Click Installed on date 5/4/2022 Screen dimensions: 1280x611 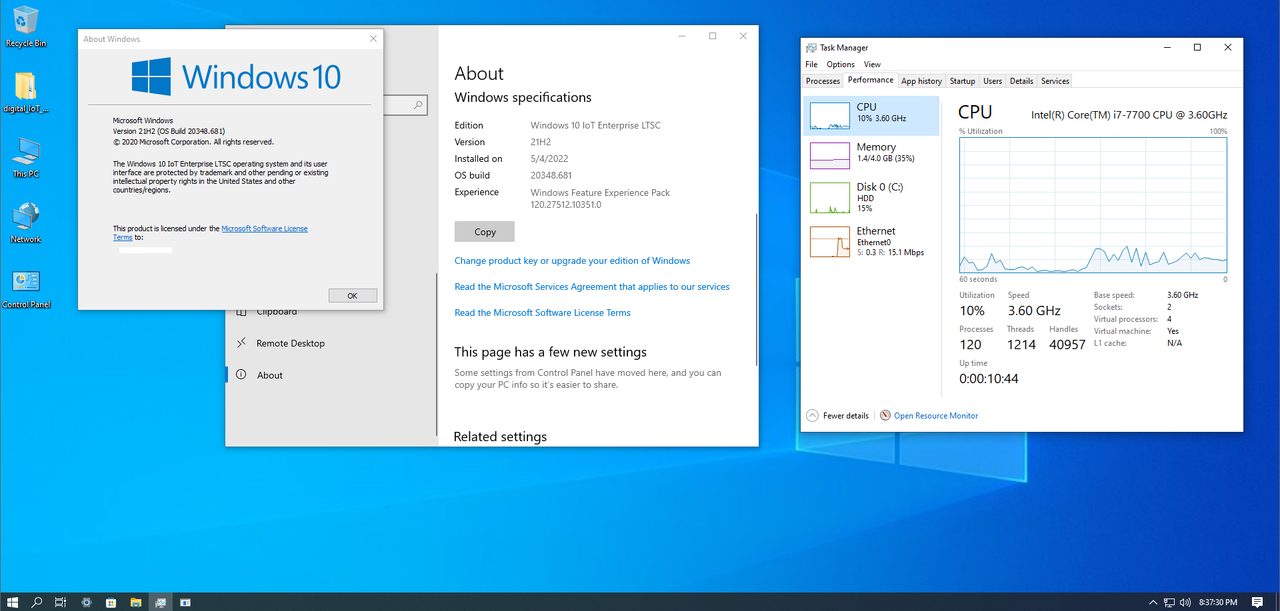tap(550, 158)
